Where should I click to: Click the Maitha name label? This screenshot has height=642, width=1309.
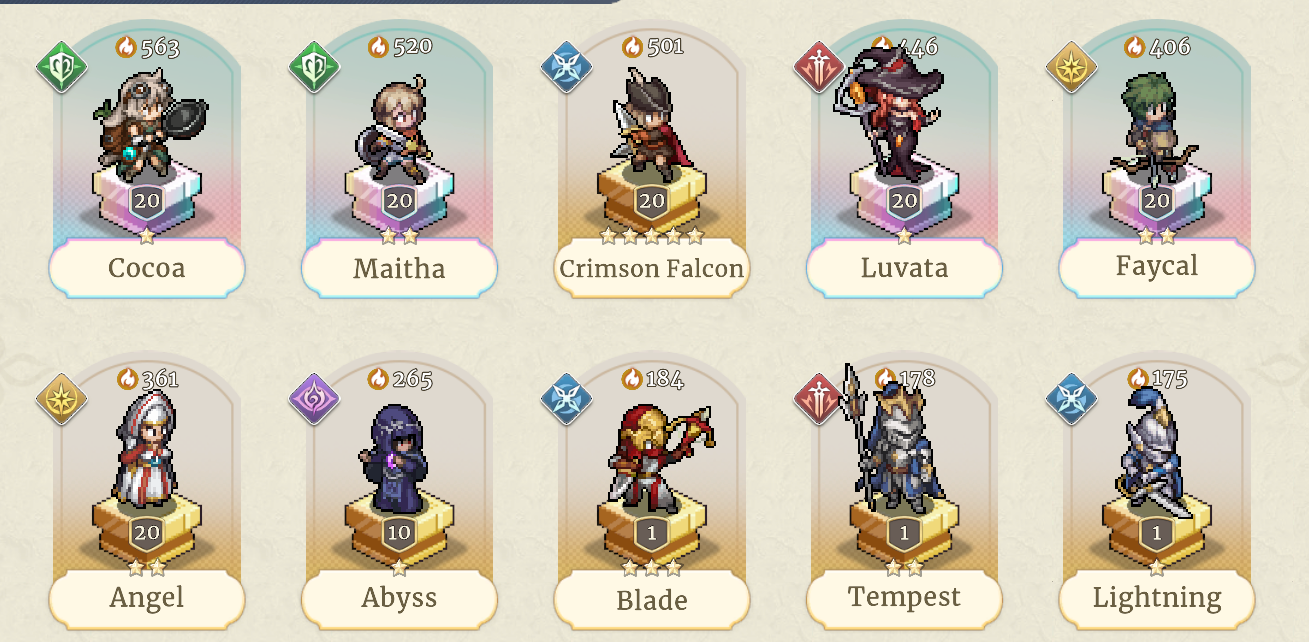[x=399, y=268]
